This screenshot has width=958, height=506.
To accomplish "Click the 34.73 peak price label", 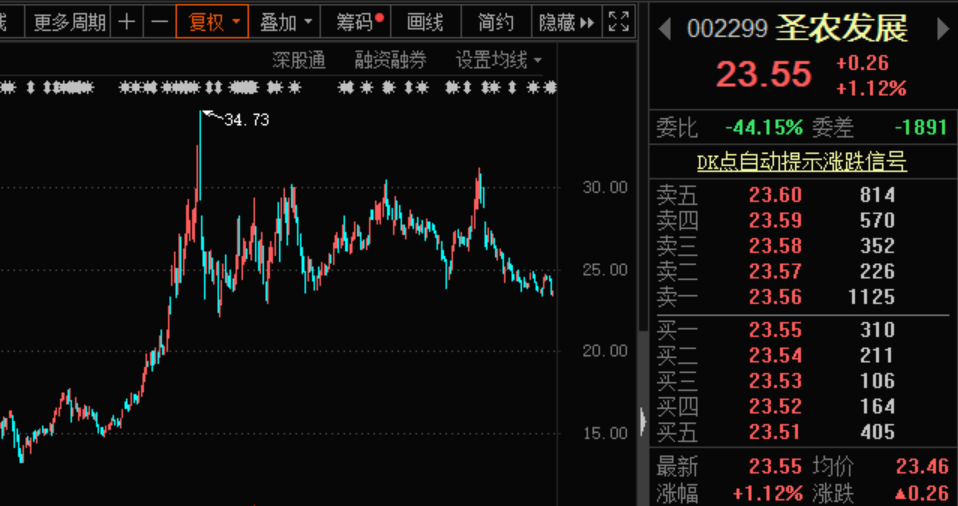I will (x=246, y=119).
